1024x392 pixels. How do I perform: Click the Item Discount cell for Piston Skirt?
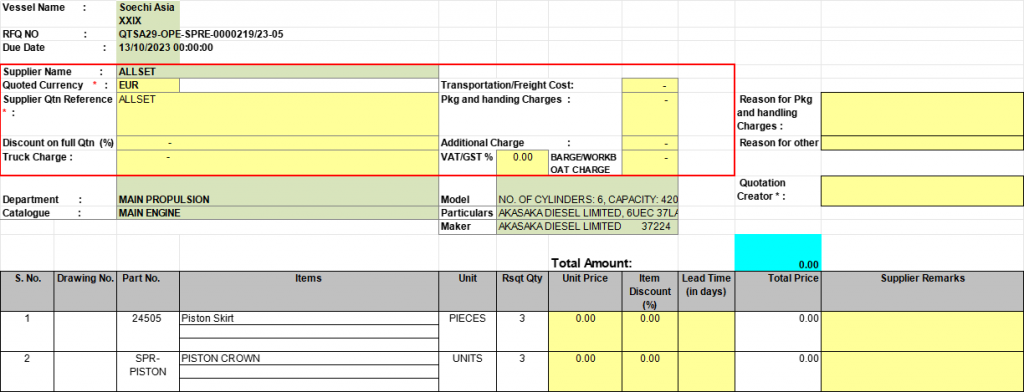[650, 331]
